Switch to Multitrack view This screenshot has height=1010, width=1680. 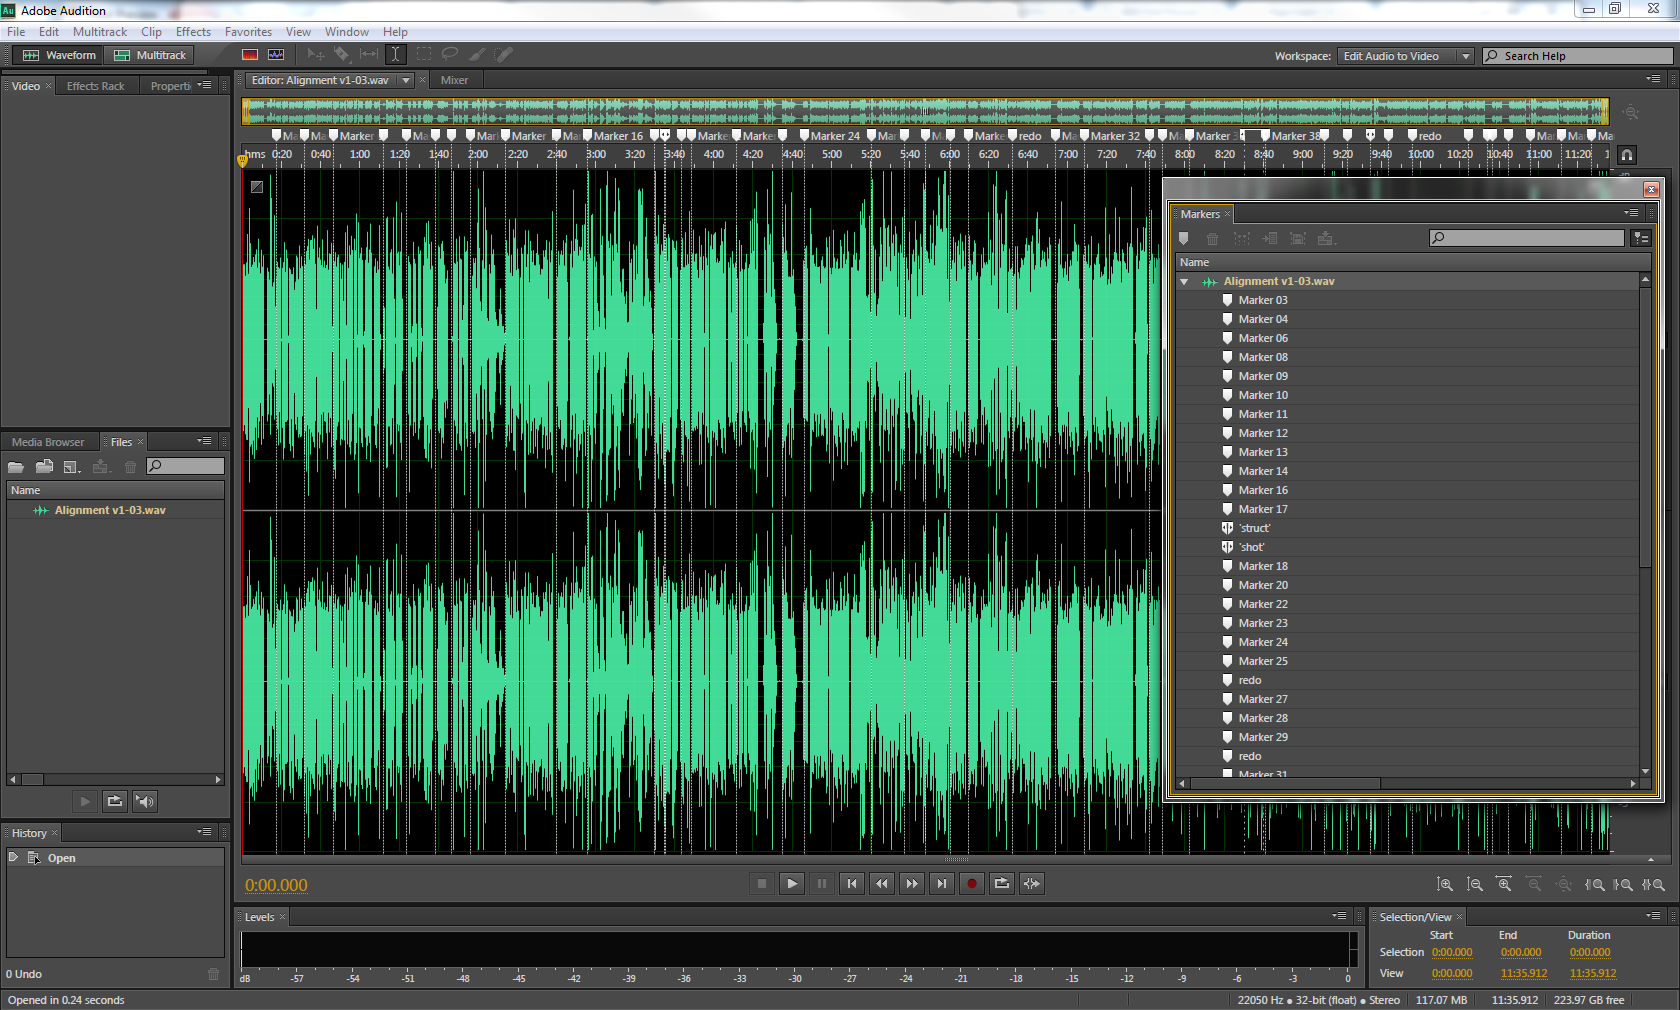tap(151, 56)
